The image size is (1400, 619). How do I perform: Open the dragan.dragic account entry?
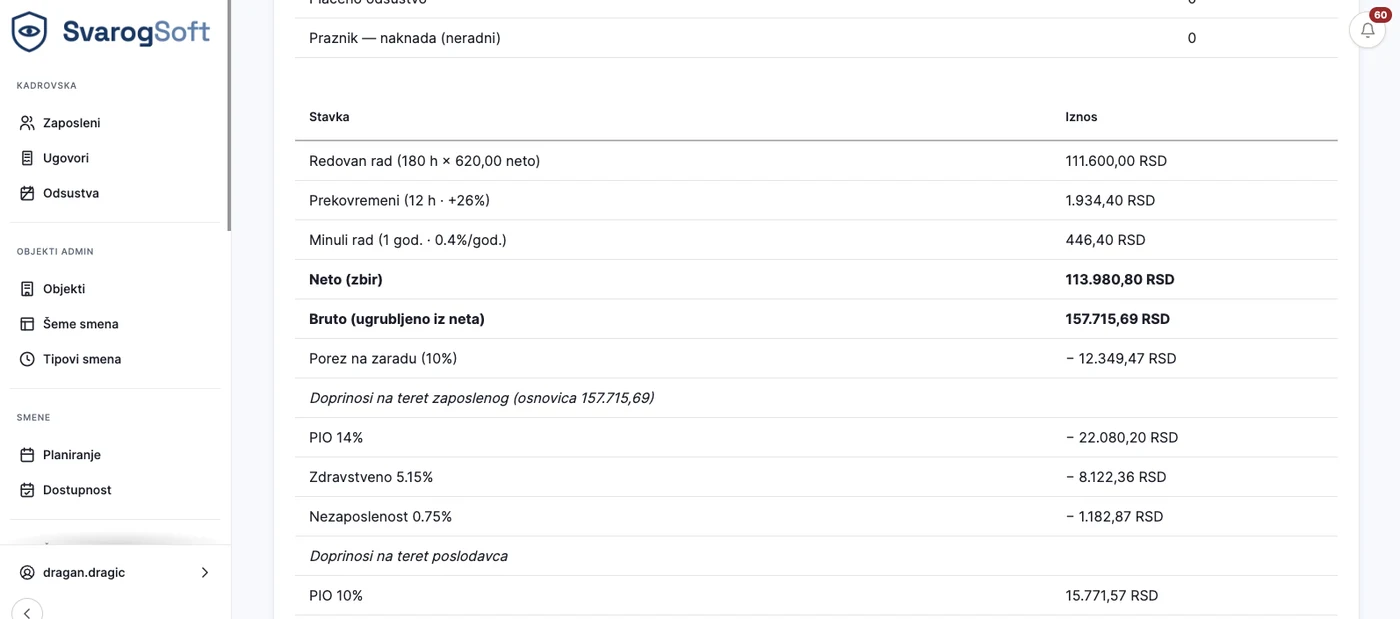point(115,573)
